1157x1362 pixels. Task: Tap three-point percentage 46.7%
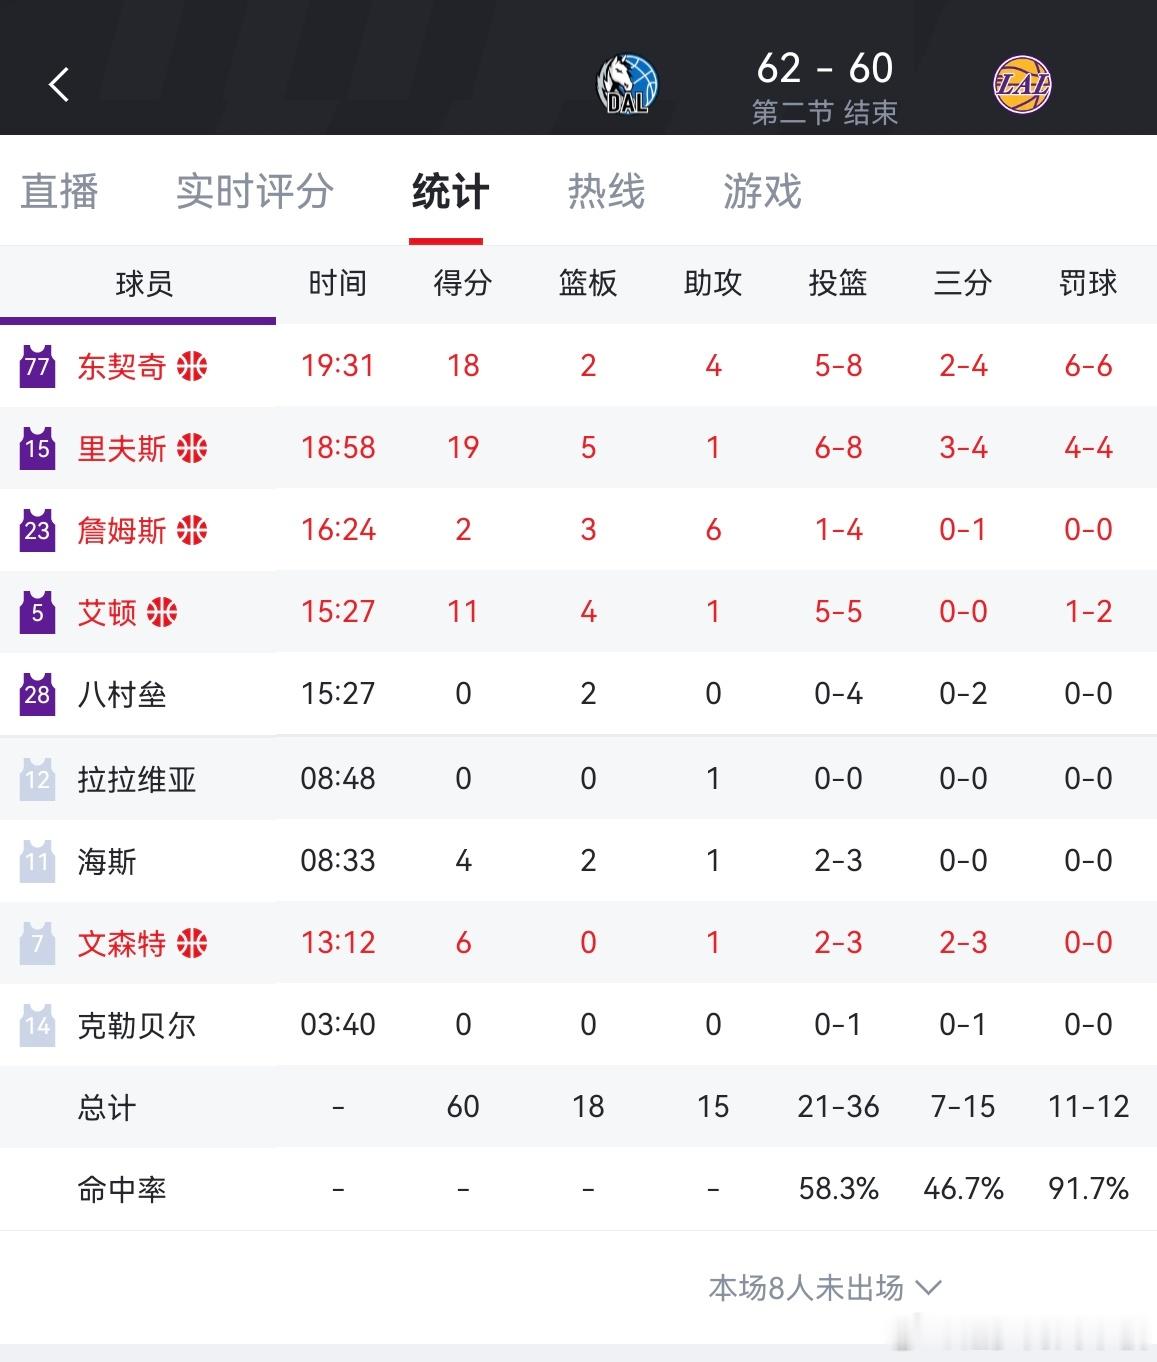pos(963,1189)
